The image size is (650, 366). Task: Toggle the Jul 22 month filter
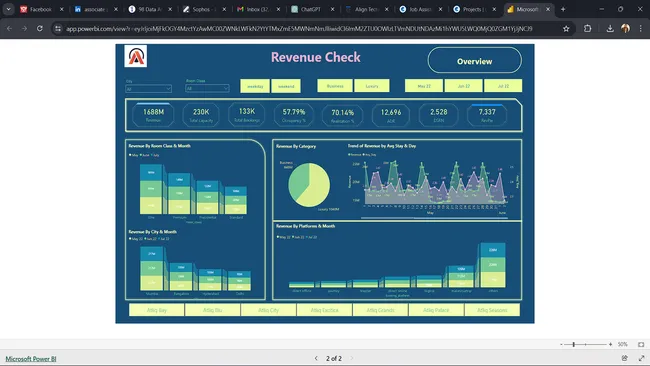(x=503, y=86)
